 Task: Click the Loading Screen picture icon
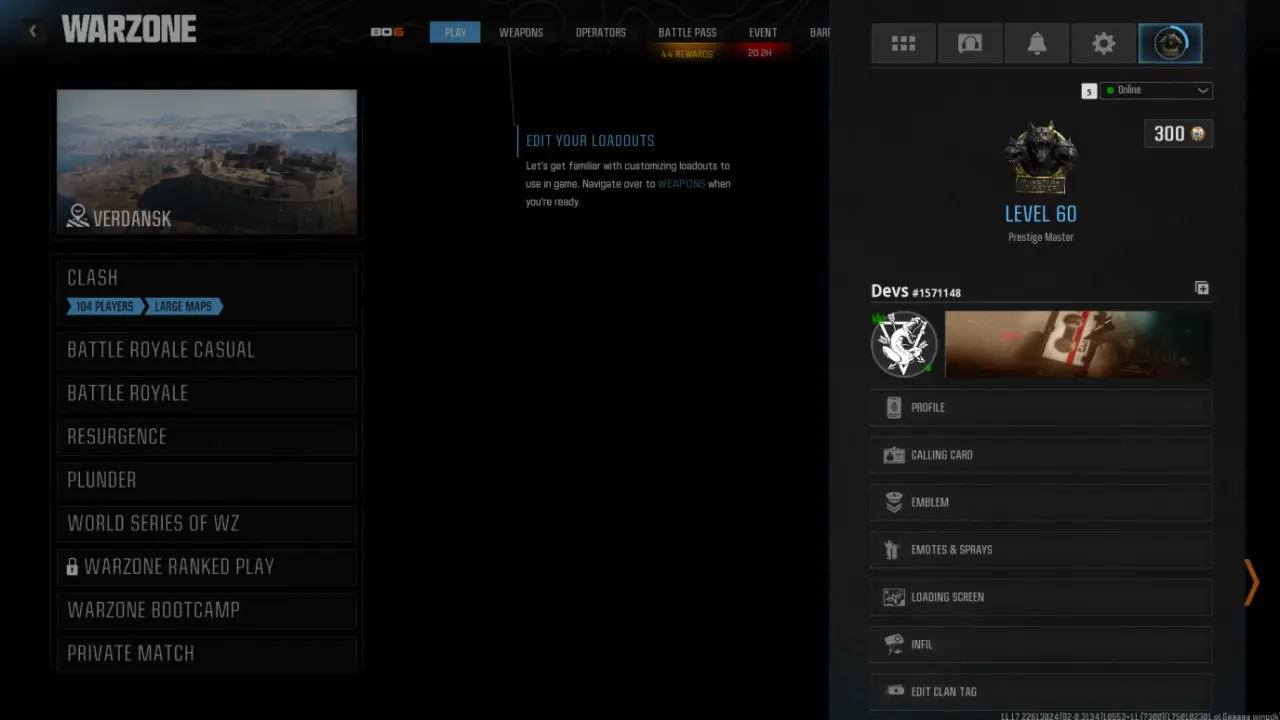tap(894, 597)
